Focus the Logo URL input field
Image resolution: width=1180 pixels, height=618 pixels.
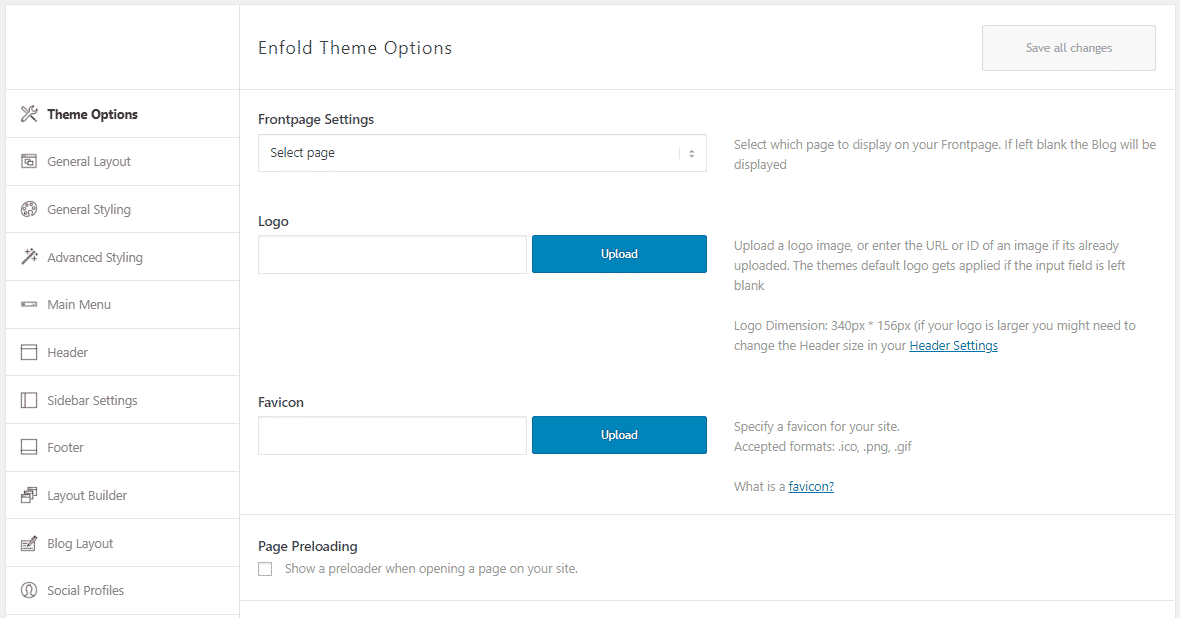(392, 254)
